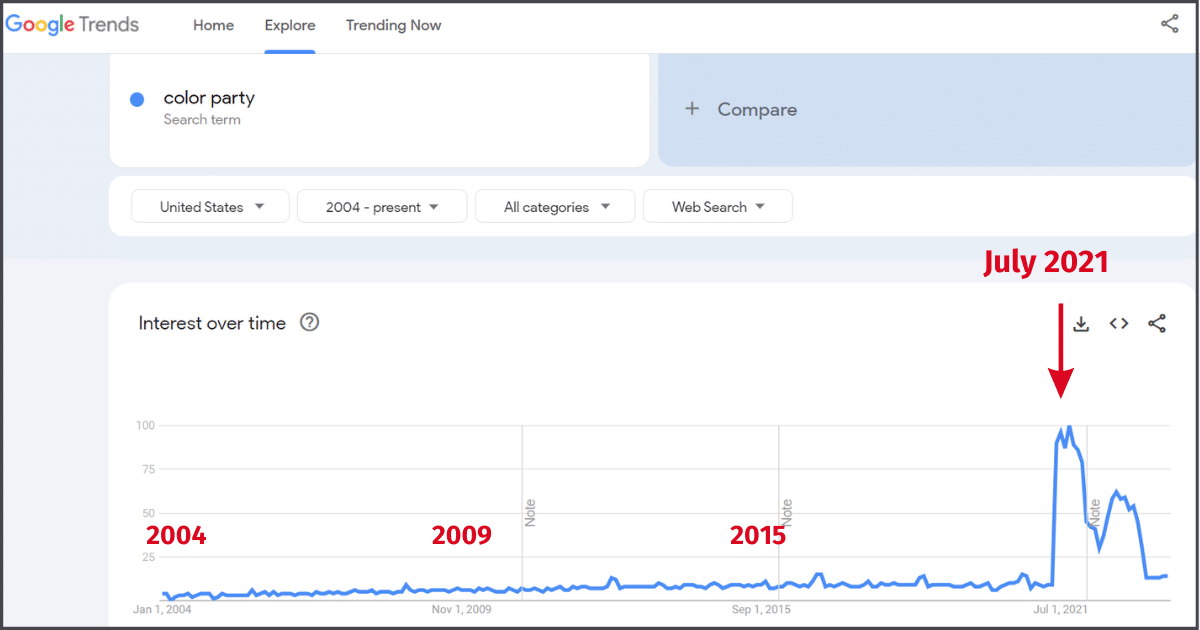Add a comparison term with Compare
The image size is (1200, 630).
[x=742, y=110]
